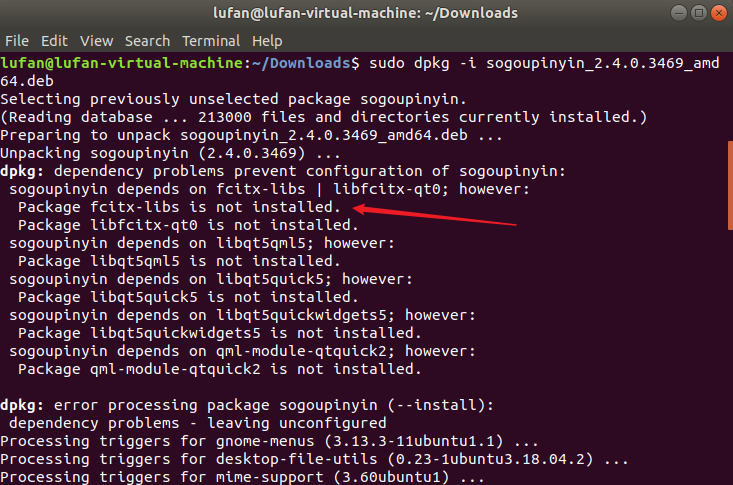The image size is (733, 485).
Task: Click the line 'Preparing to unpack sogoupinyin_2.4.0.3469_amd64.deb'
Action: 251,135
